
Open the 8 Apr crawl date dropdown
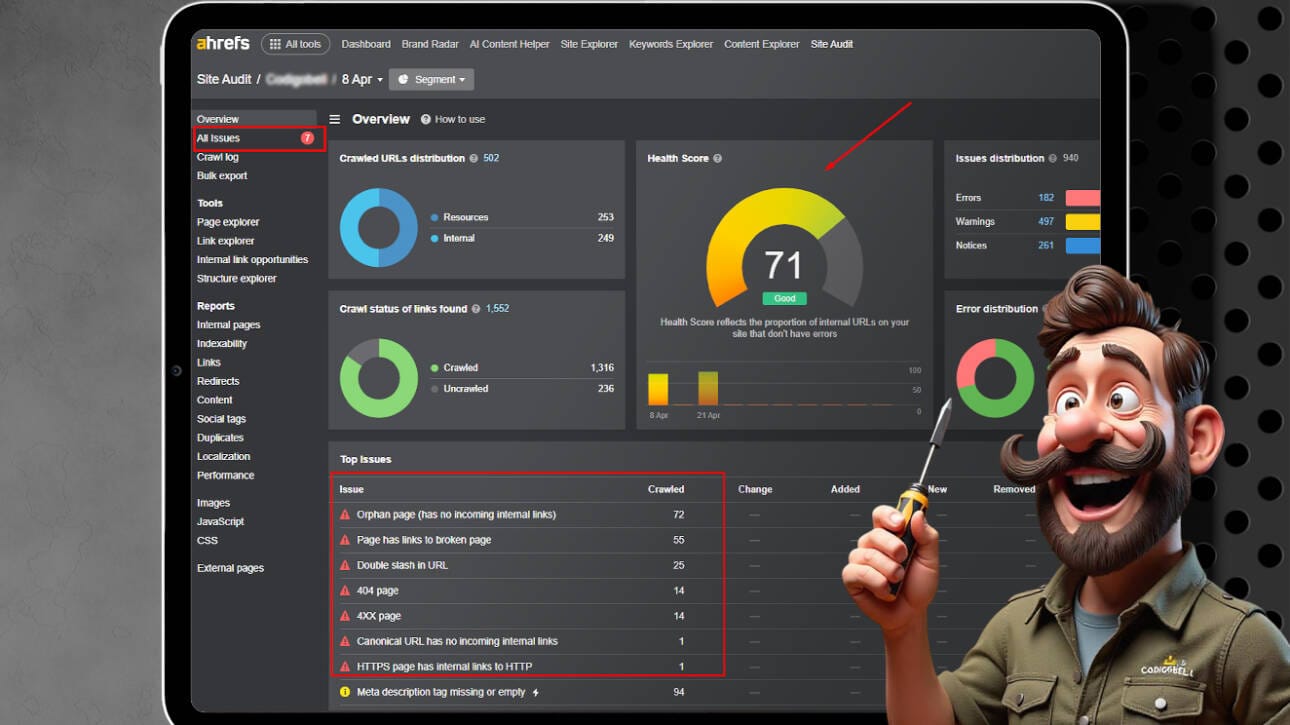tap(362, 80)
